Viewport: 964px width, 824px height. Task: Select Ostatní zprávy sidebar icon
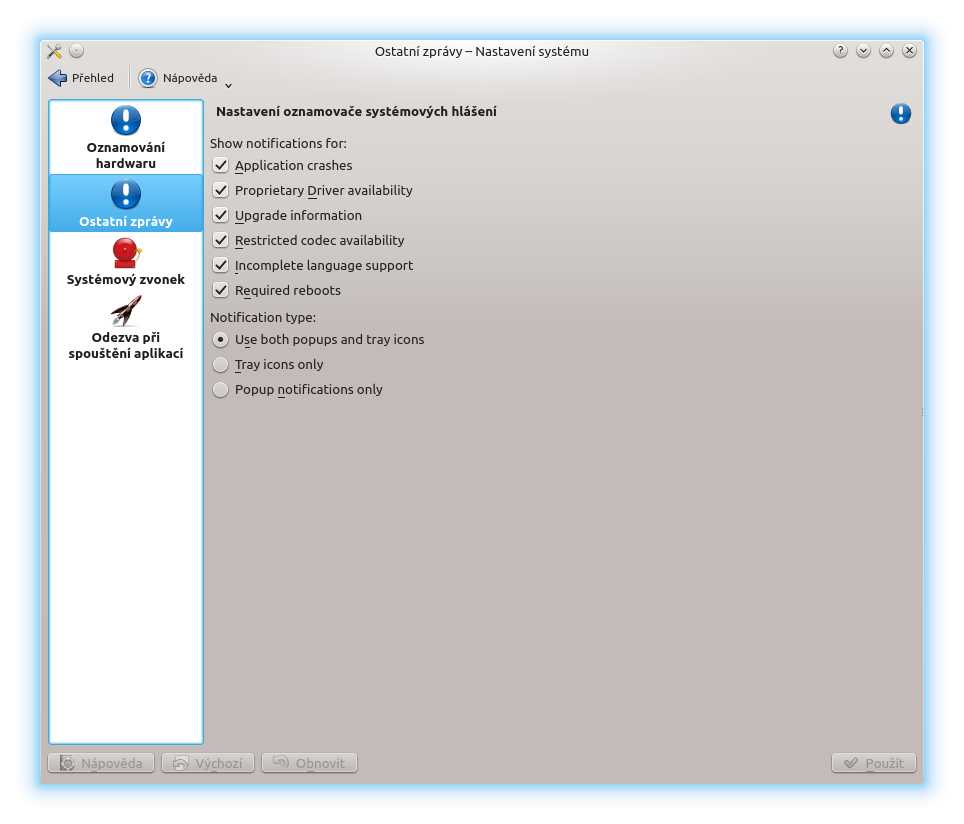tap(126, 194)
